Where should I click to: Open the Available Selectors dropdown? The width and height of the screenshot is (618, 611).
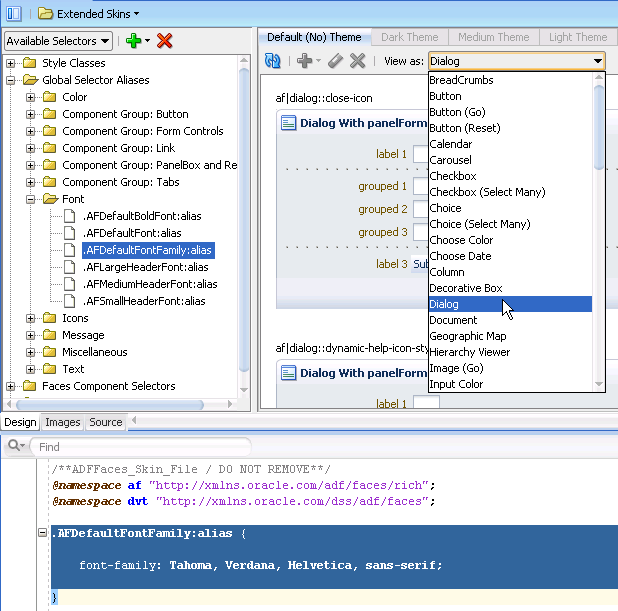pos(58,41)
